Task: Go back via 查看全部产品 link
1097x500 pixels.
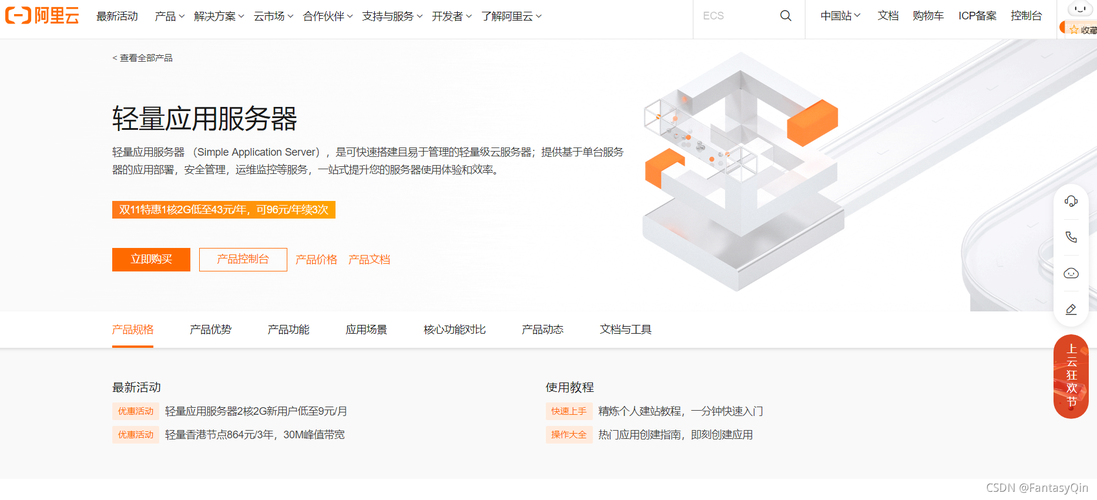Action: (143, 58)
